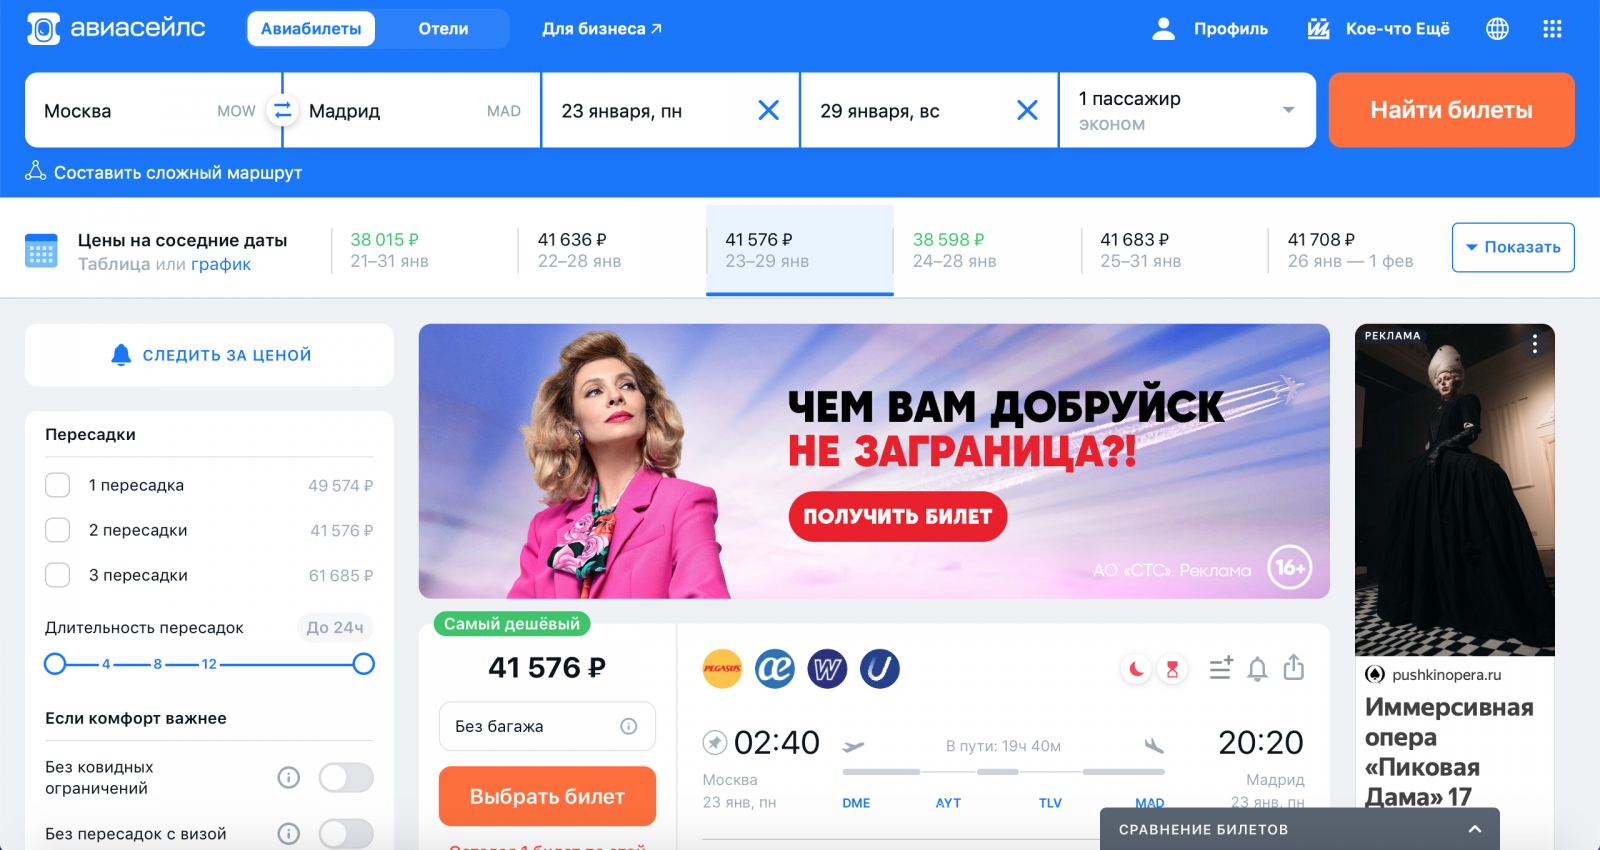1600x850 pixels.
Task: Click the long layover hourglass badge
Action: click(1172, 669)
